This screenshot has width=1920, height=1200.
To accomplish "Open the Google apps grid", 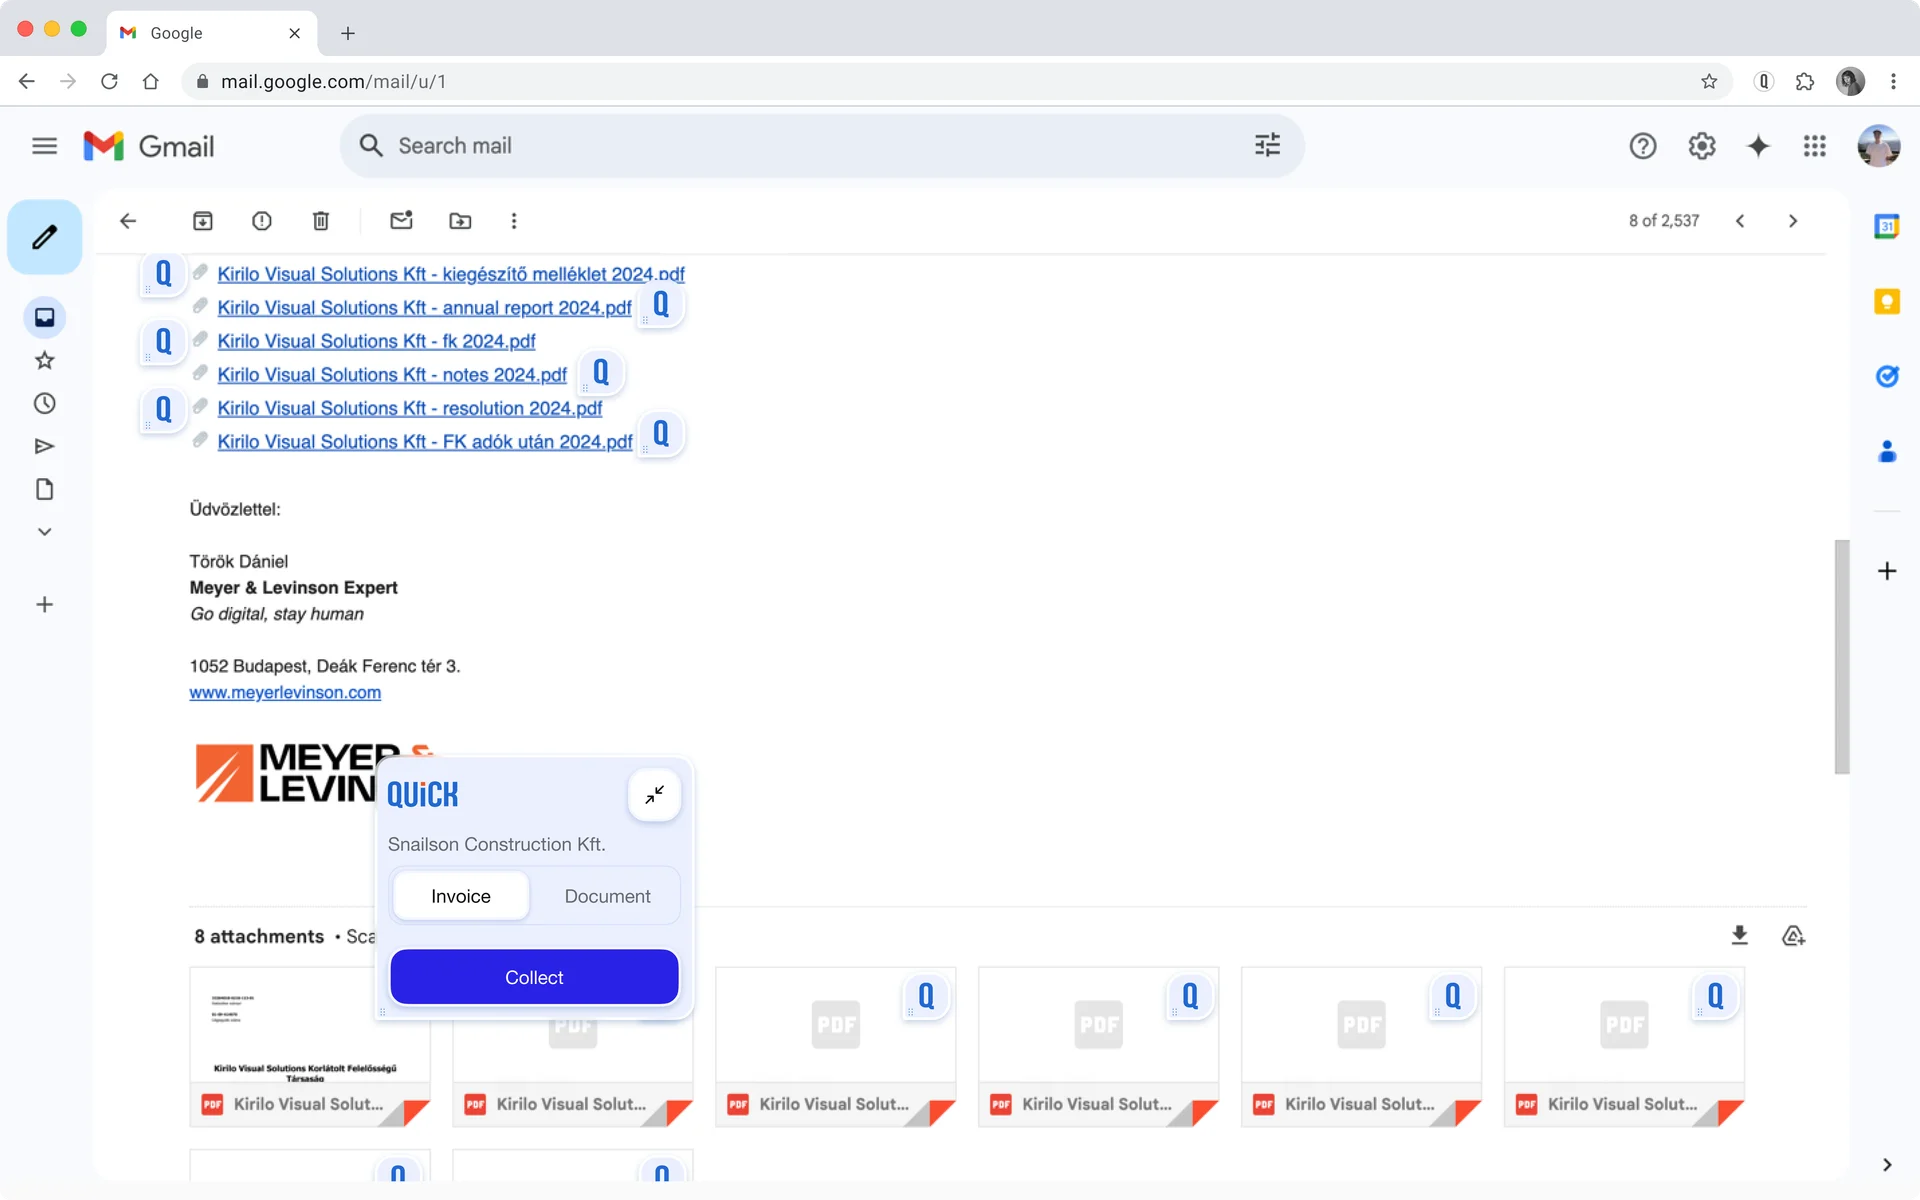I will (1815, 146).
